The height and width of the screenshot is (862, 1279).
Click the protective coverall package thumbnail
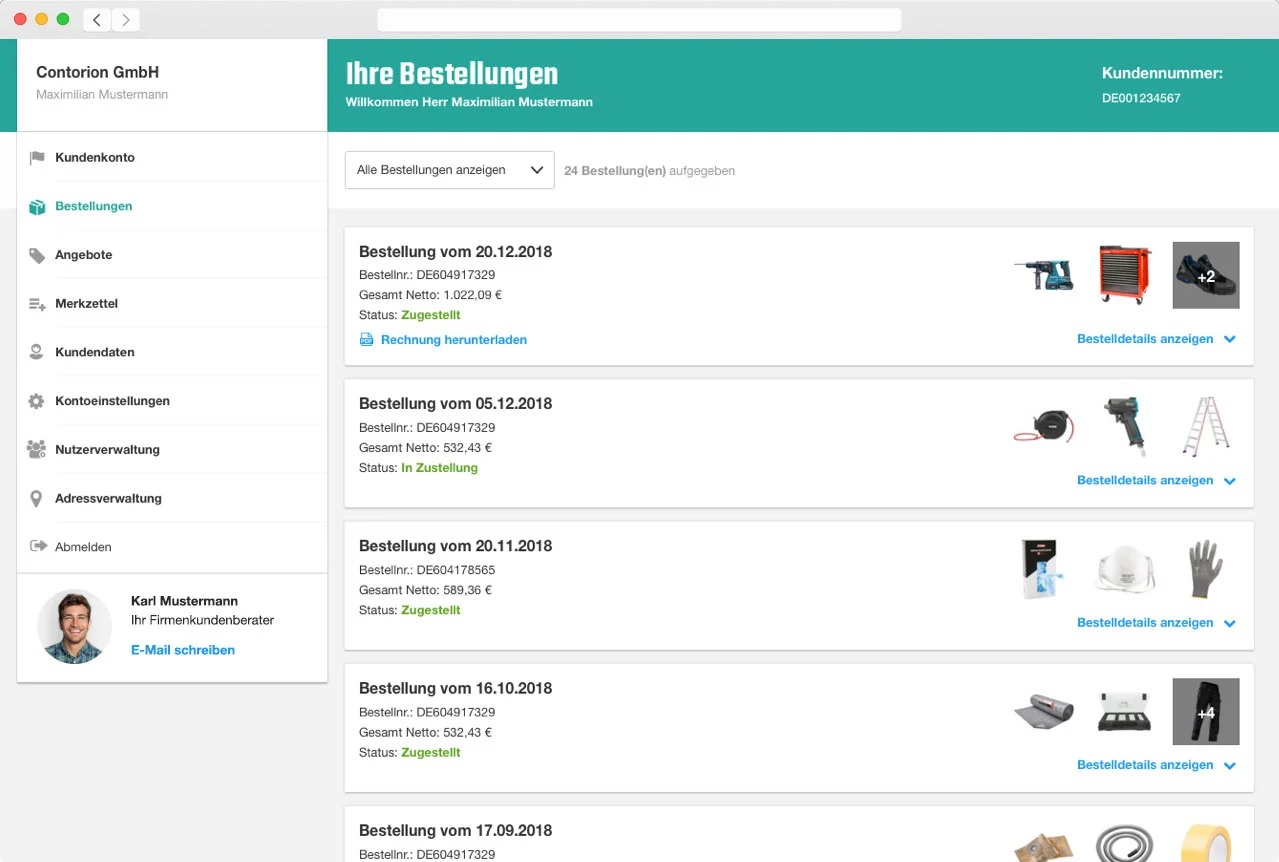tap(1041, 569)
